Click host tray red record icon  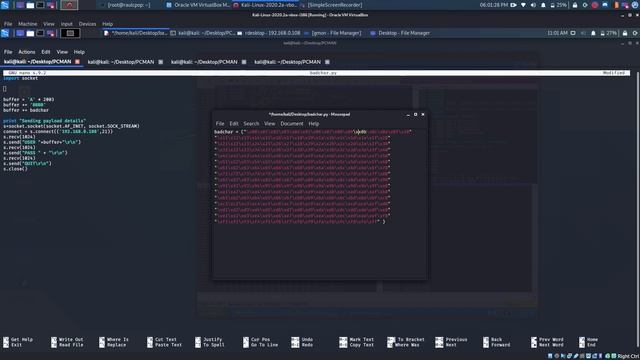[595, 5]
